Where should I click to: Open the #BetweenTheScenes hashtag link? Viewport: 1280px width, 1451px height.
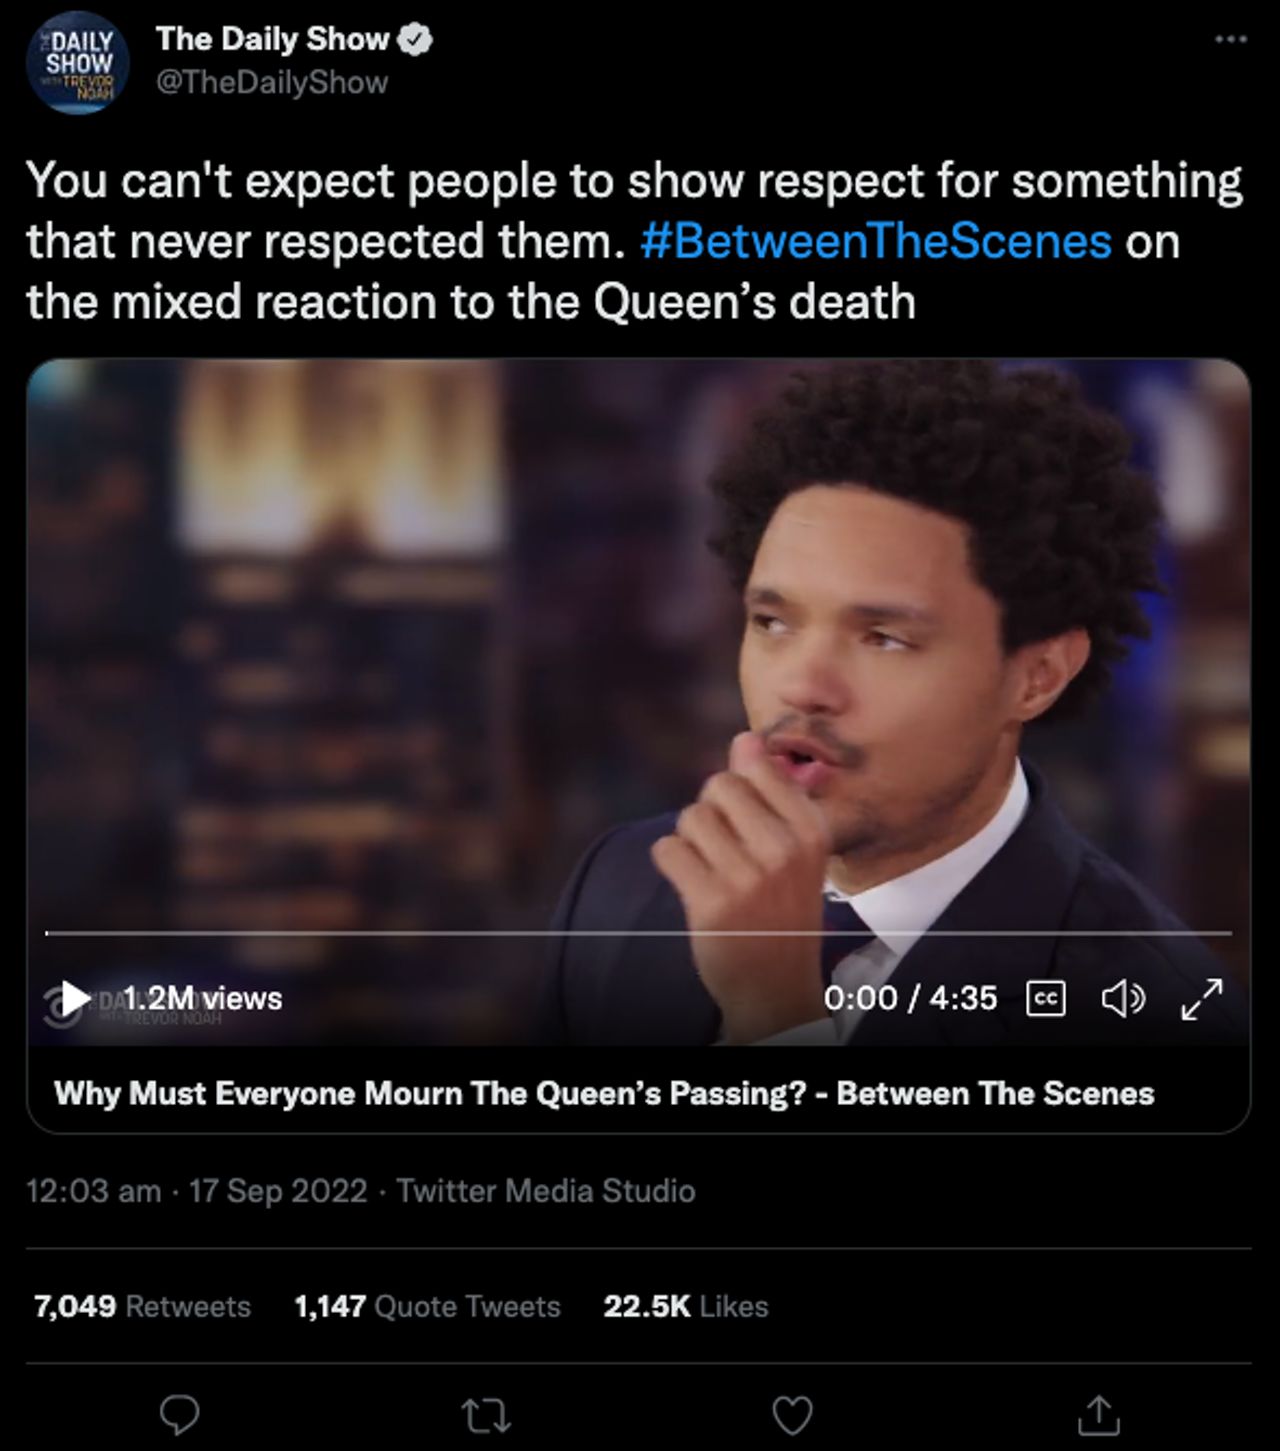click(875, 241)
